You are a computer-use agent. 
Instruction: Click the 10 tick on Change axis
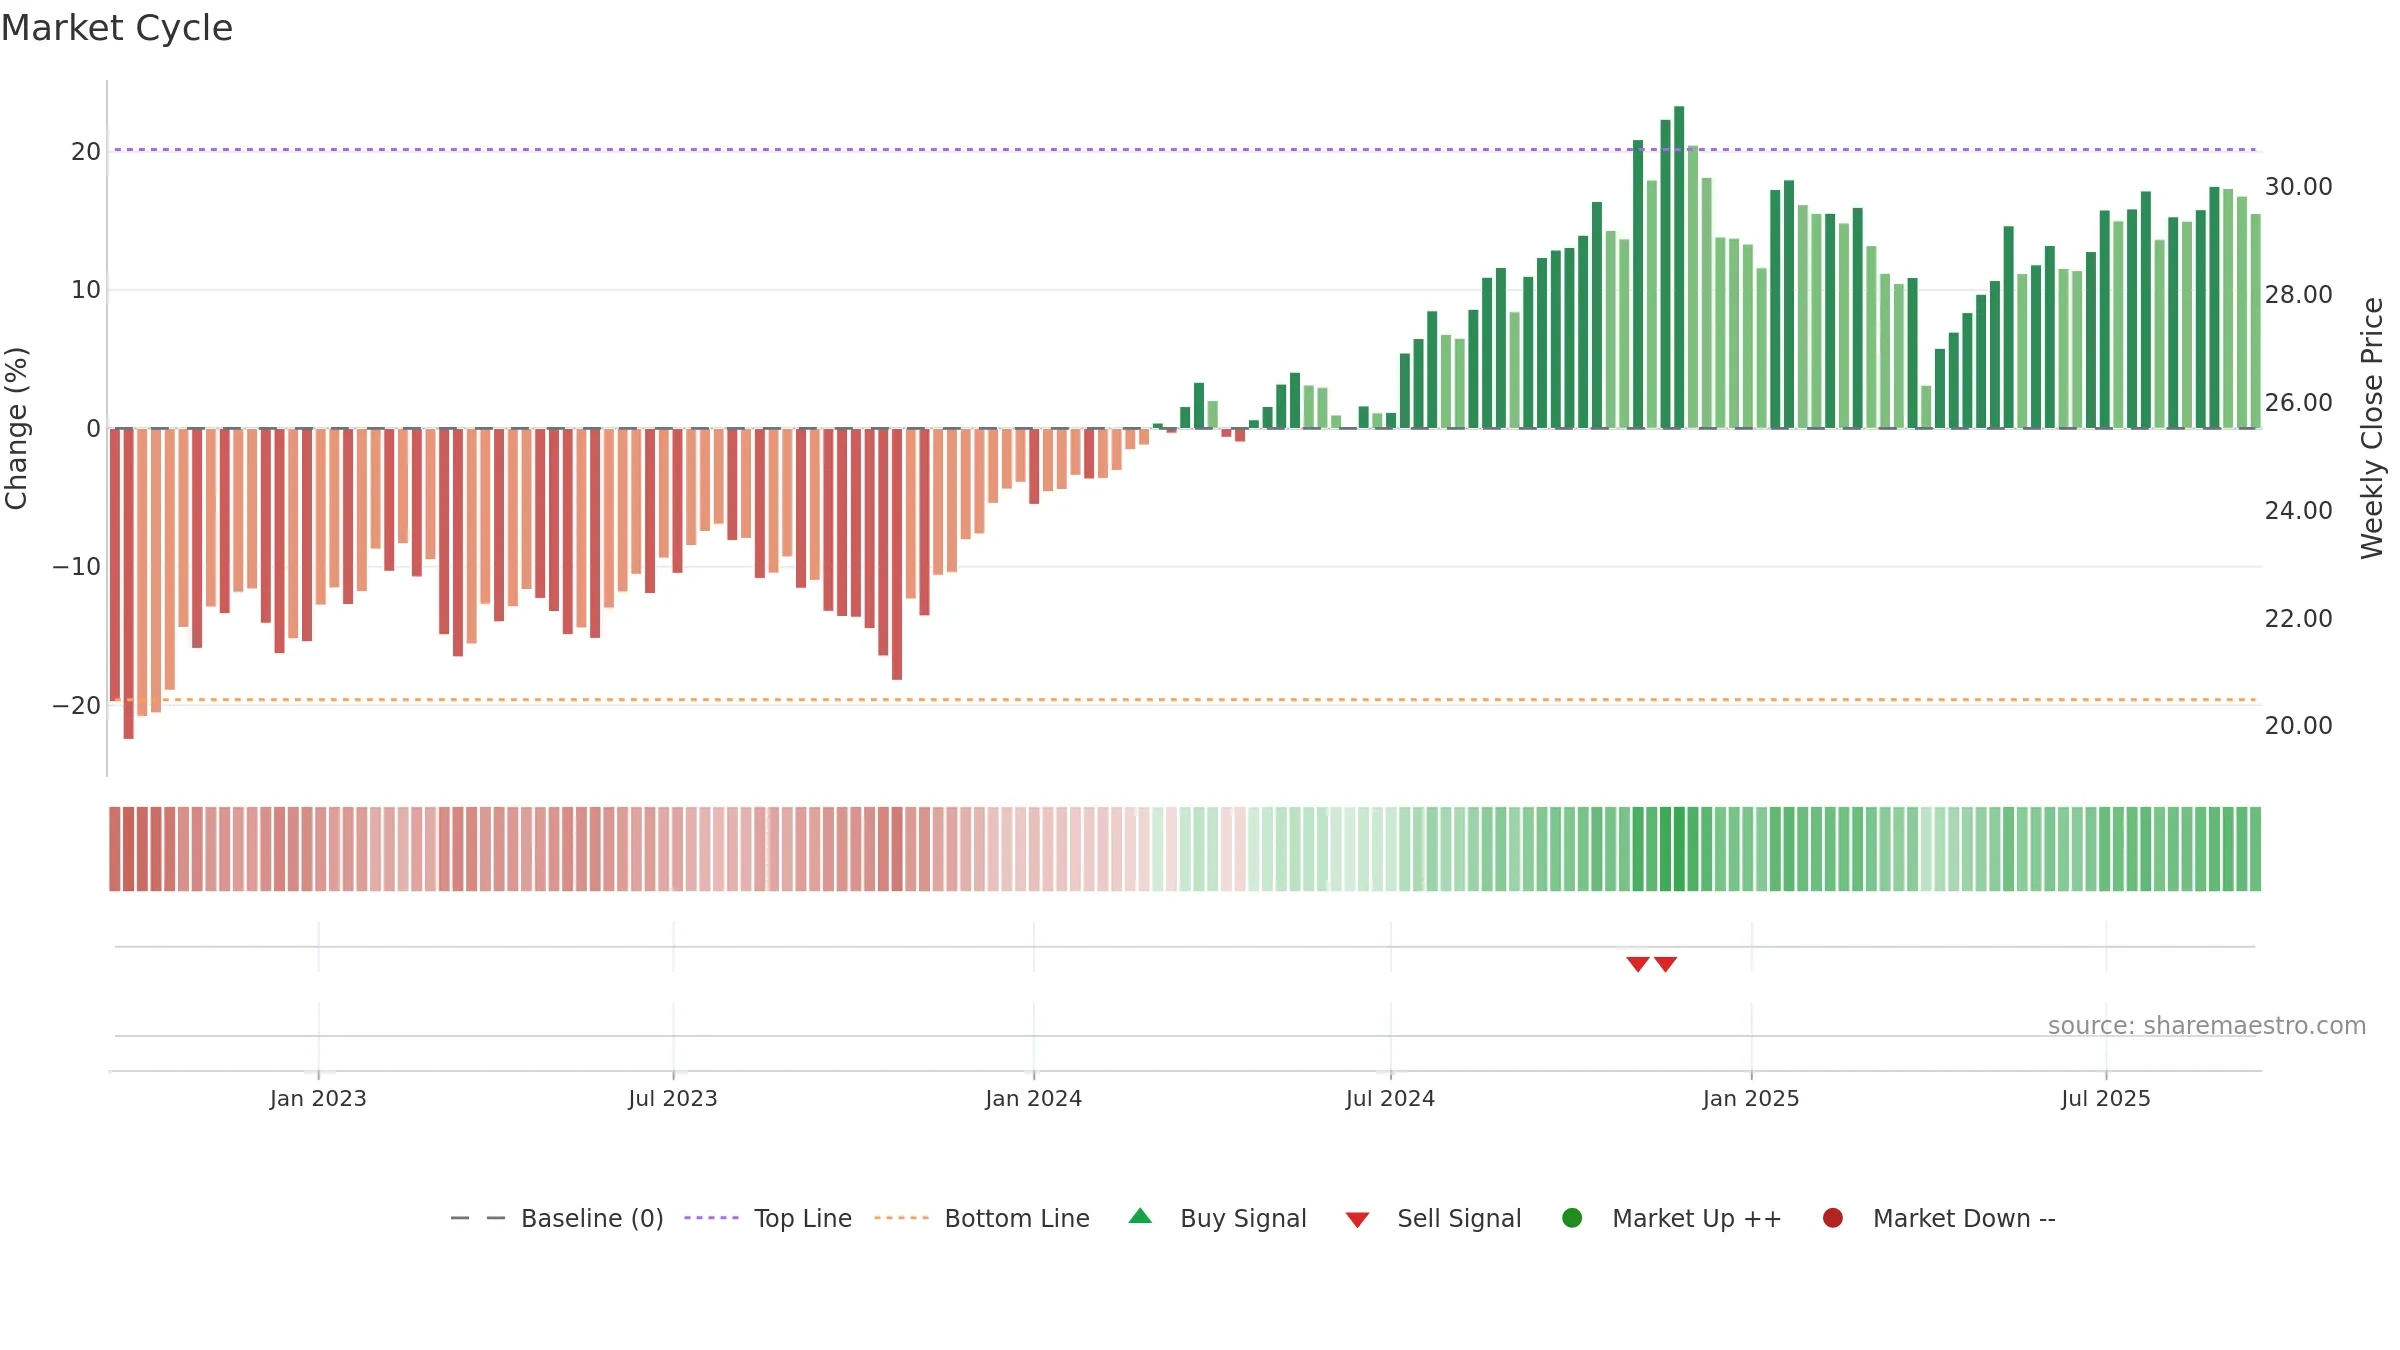[x=86, y=290]
